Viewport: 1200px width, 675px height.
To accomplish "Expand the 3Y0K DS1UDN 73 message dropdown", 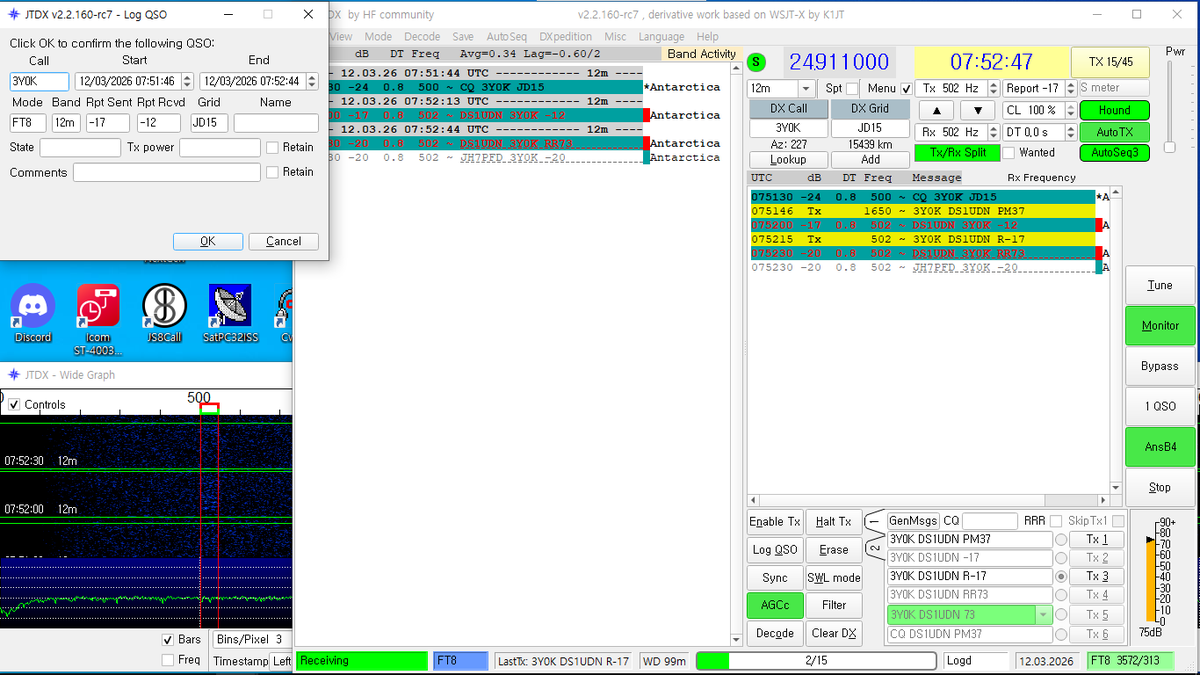I will pos(1044,615).
